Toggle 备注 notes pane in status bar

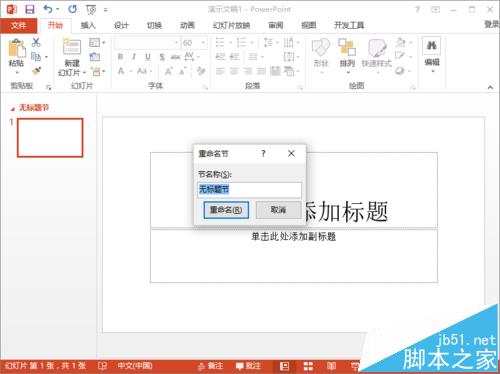[x=210, y=366]
